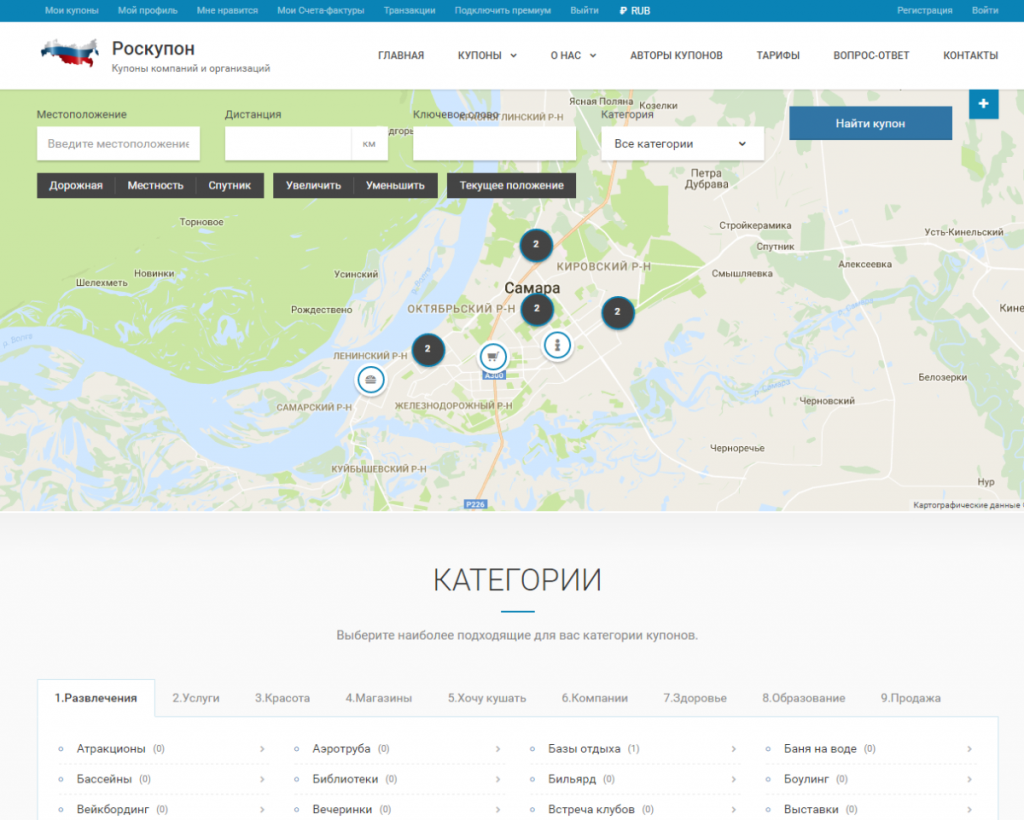Click the arrow in the Бильярд row
Viewport: 1024px width, 820px height.
[x=733, y=779]
